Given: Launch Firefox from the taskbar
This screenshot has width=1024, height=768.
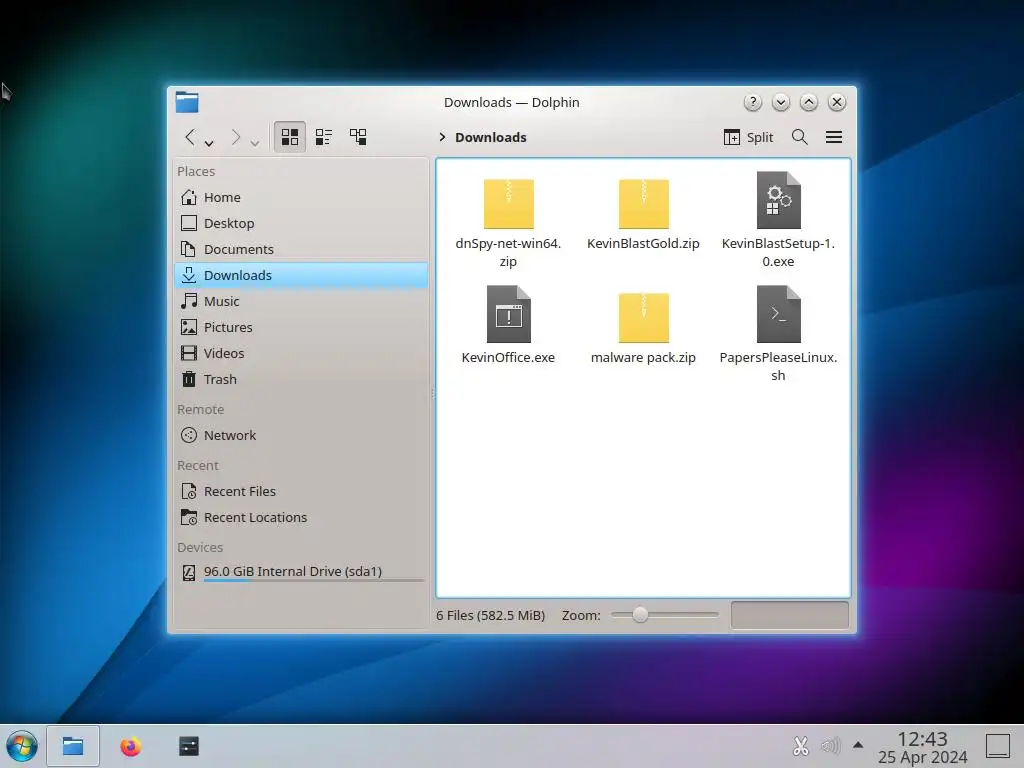Looking at the screenshot, I should [x=131, y=746].
